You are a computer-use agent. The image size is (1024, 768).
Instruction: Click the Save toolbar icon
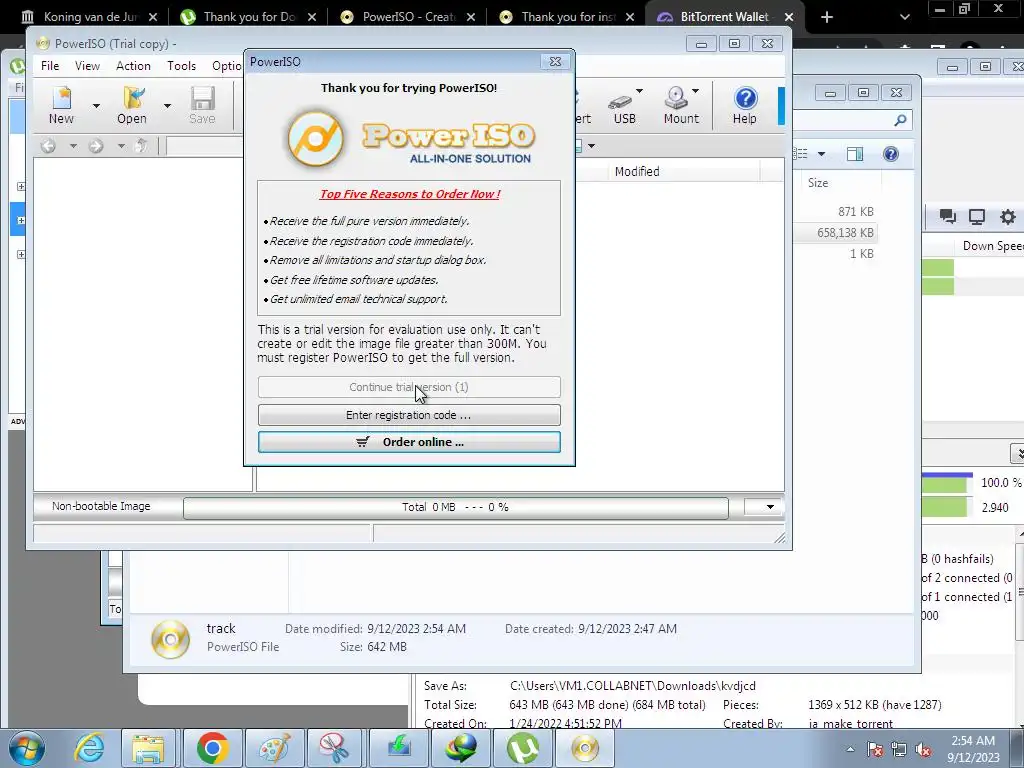(202, 104)
